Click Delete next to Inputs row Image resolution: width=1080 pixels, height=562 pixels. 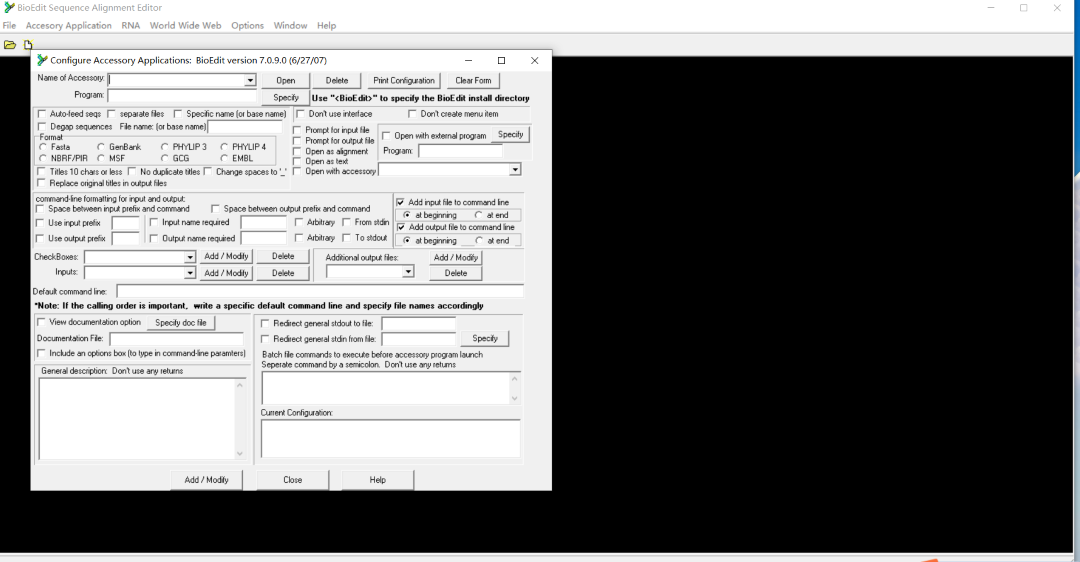coord(283,273)
